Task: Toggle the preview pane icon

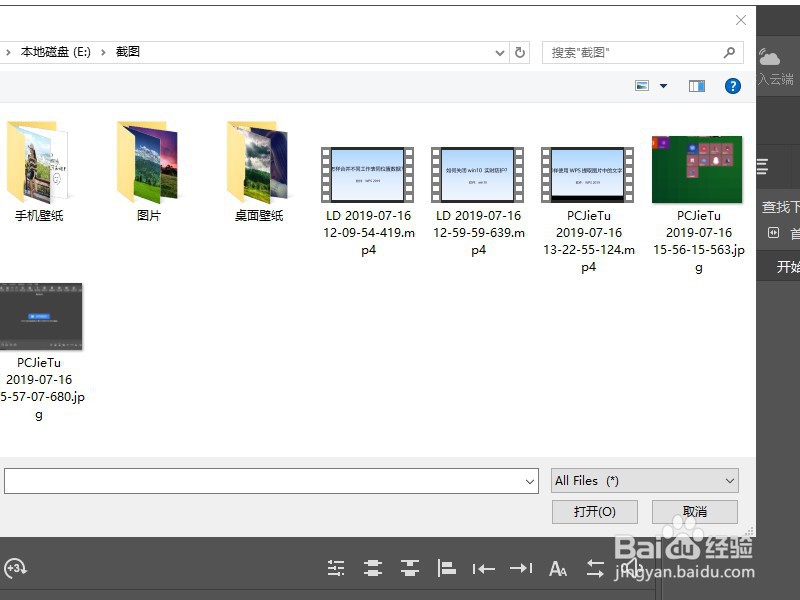Action: pos(697,86)
